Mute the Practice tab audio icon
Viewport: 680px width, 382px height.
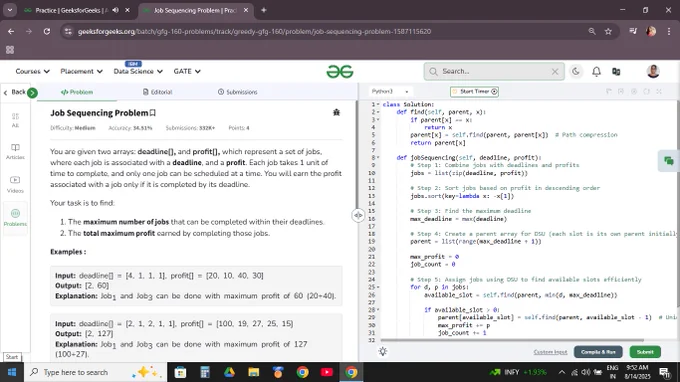(115, 10)
